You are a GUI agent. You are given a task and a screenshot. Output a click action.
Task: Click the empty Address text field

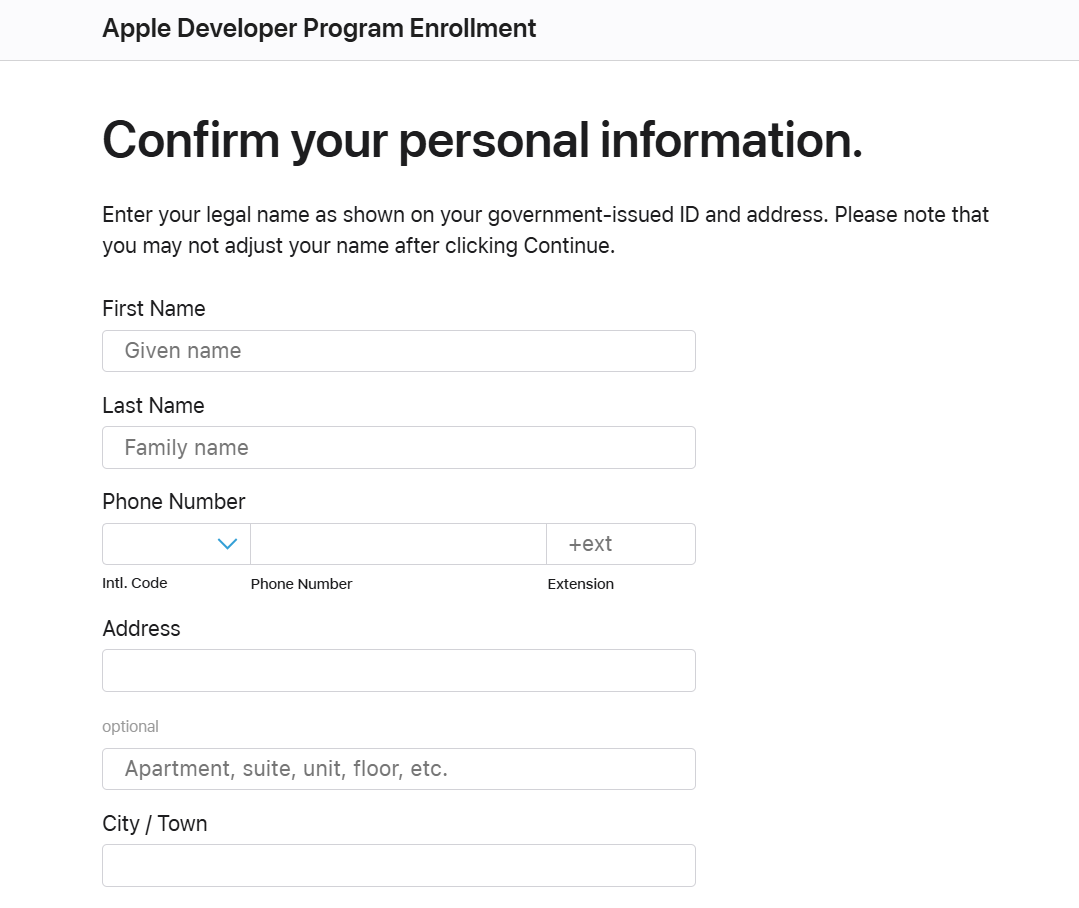click(x=398, y=670)
